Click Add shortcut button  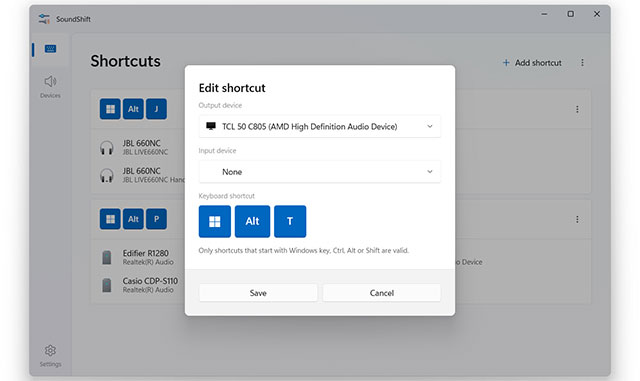[x=532, y=63]
